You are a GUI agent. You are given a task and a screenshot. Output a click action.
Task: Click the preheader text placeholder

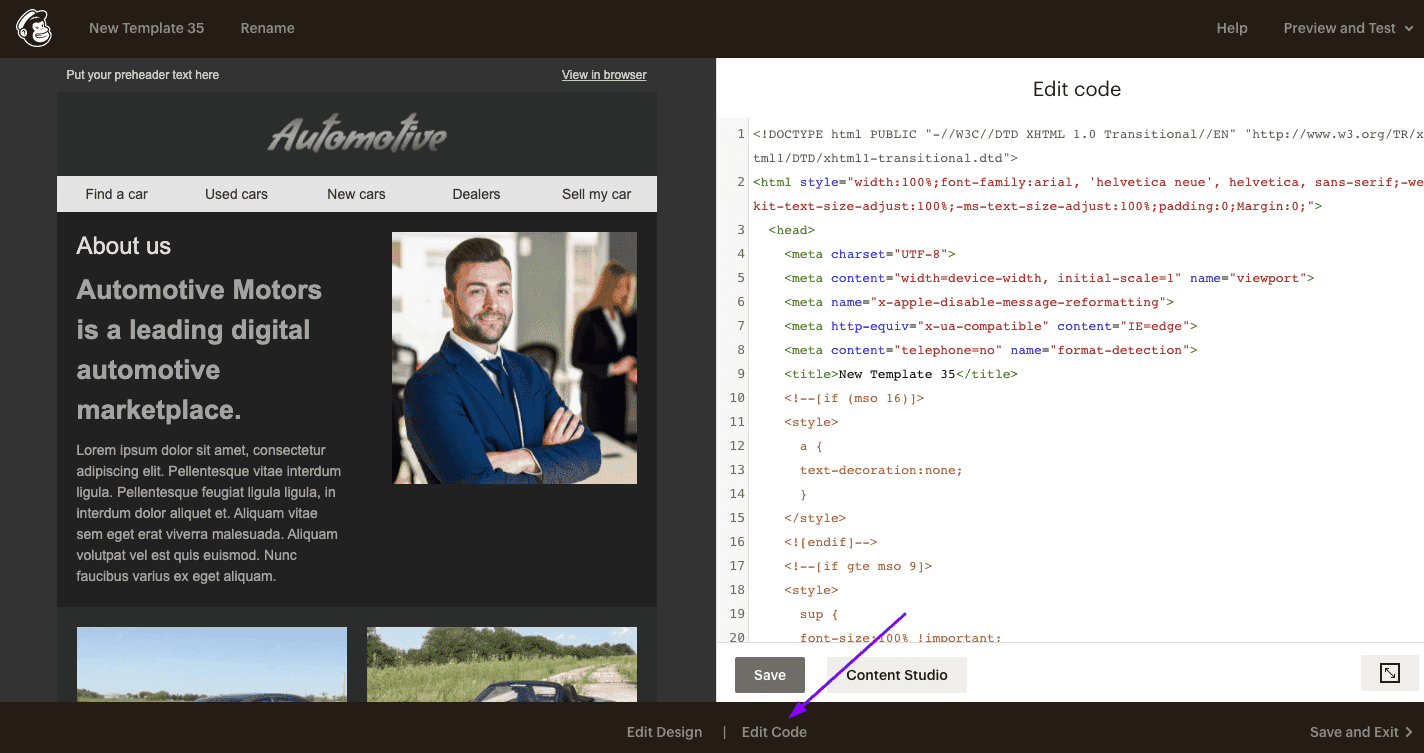[142, 74]
